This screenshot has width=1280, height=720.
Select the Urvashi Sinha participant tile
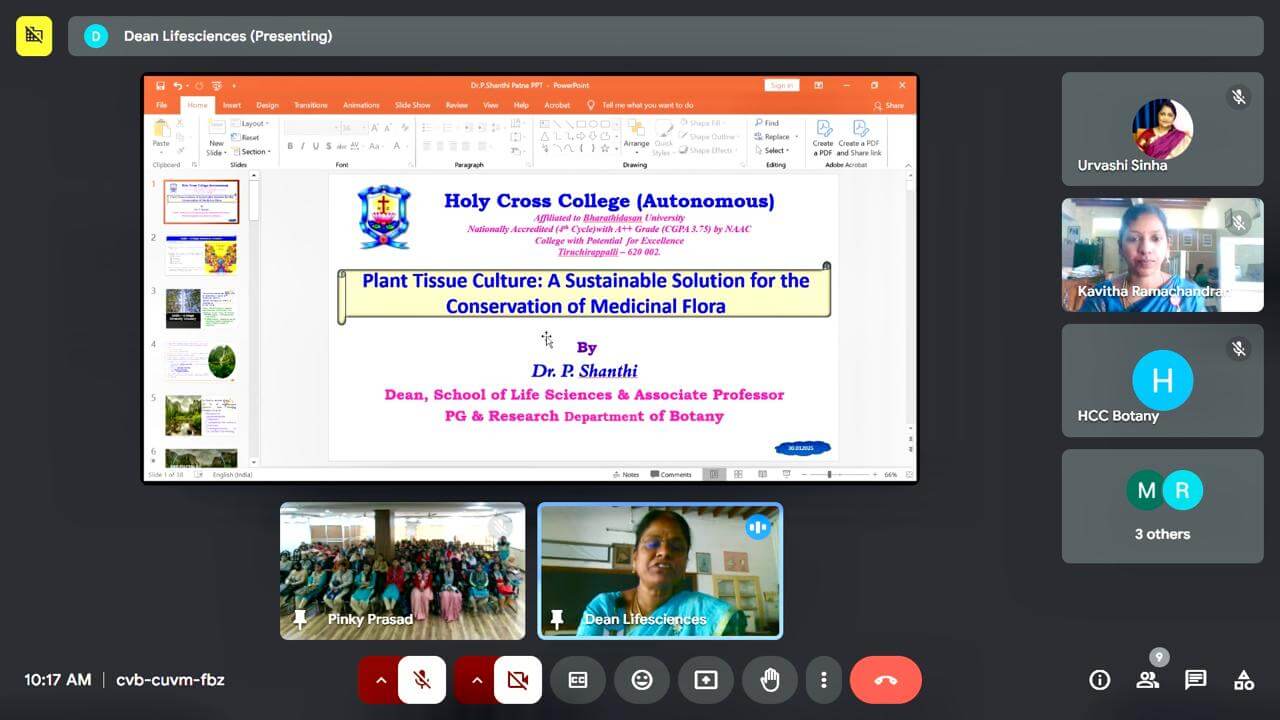1162,129
